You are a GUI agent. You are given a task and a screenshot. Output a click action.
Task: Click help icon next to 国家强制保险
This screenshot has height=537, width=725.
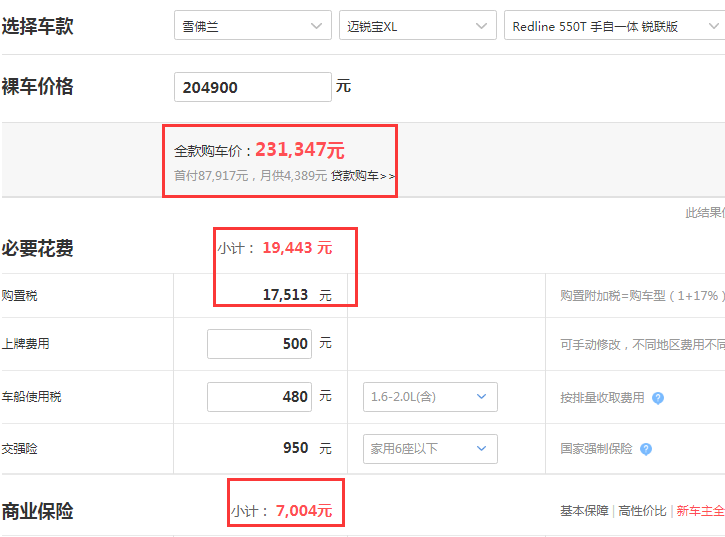click(646, 449)
